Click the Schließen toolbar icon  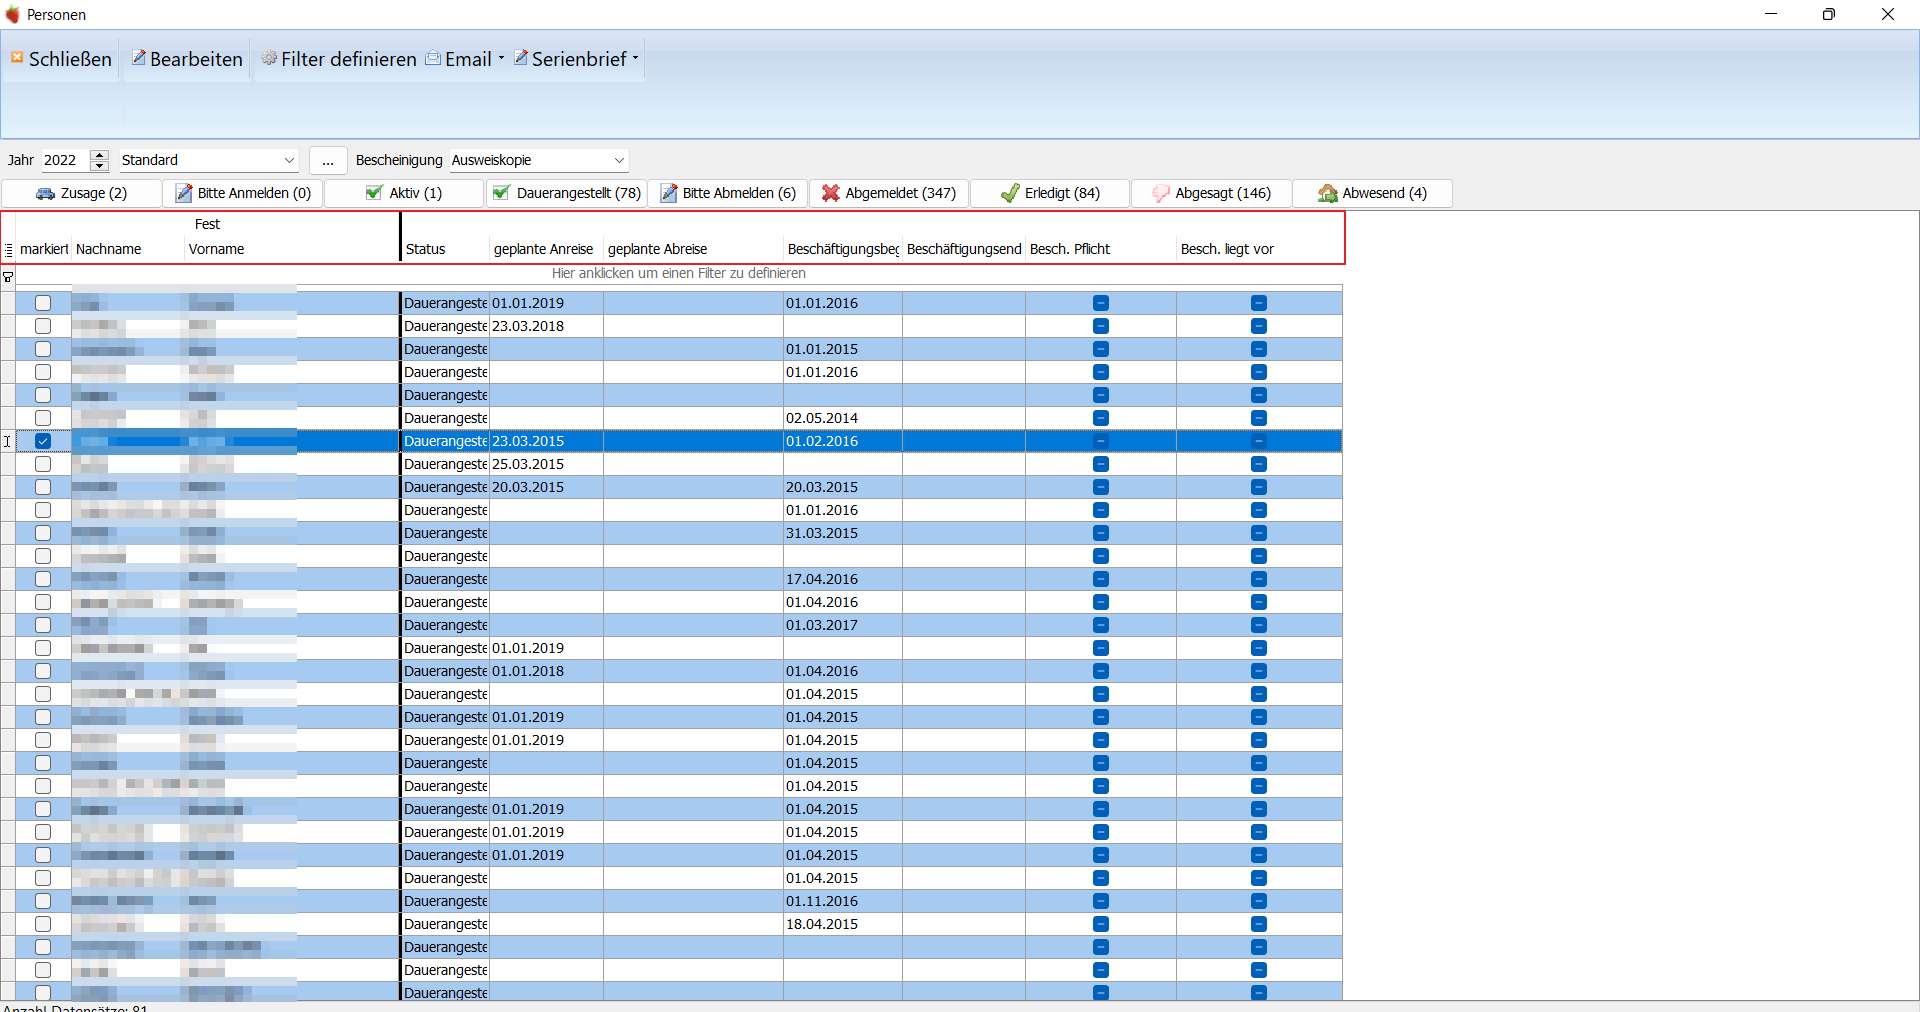click(17, 58)
